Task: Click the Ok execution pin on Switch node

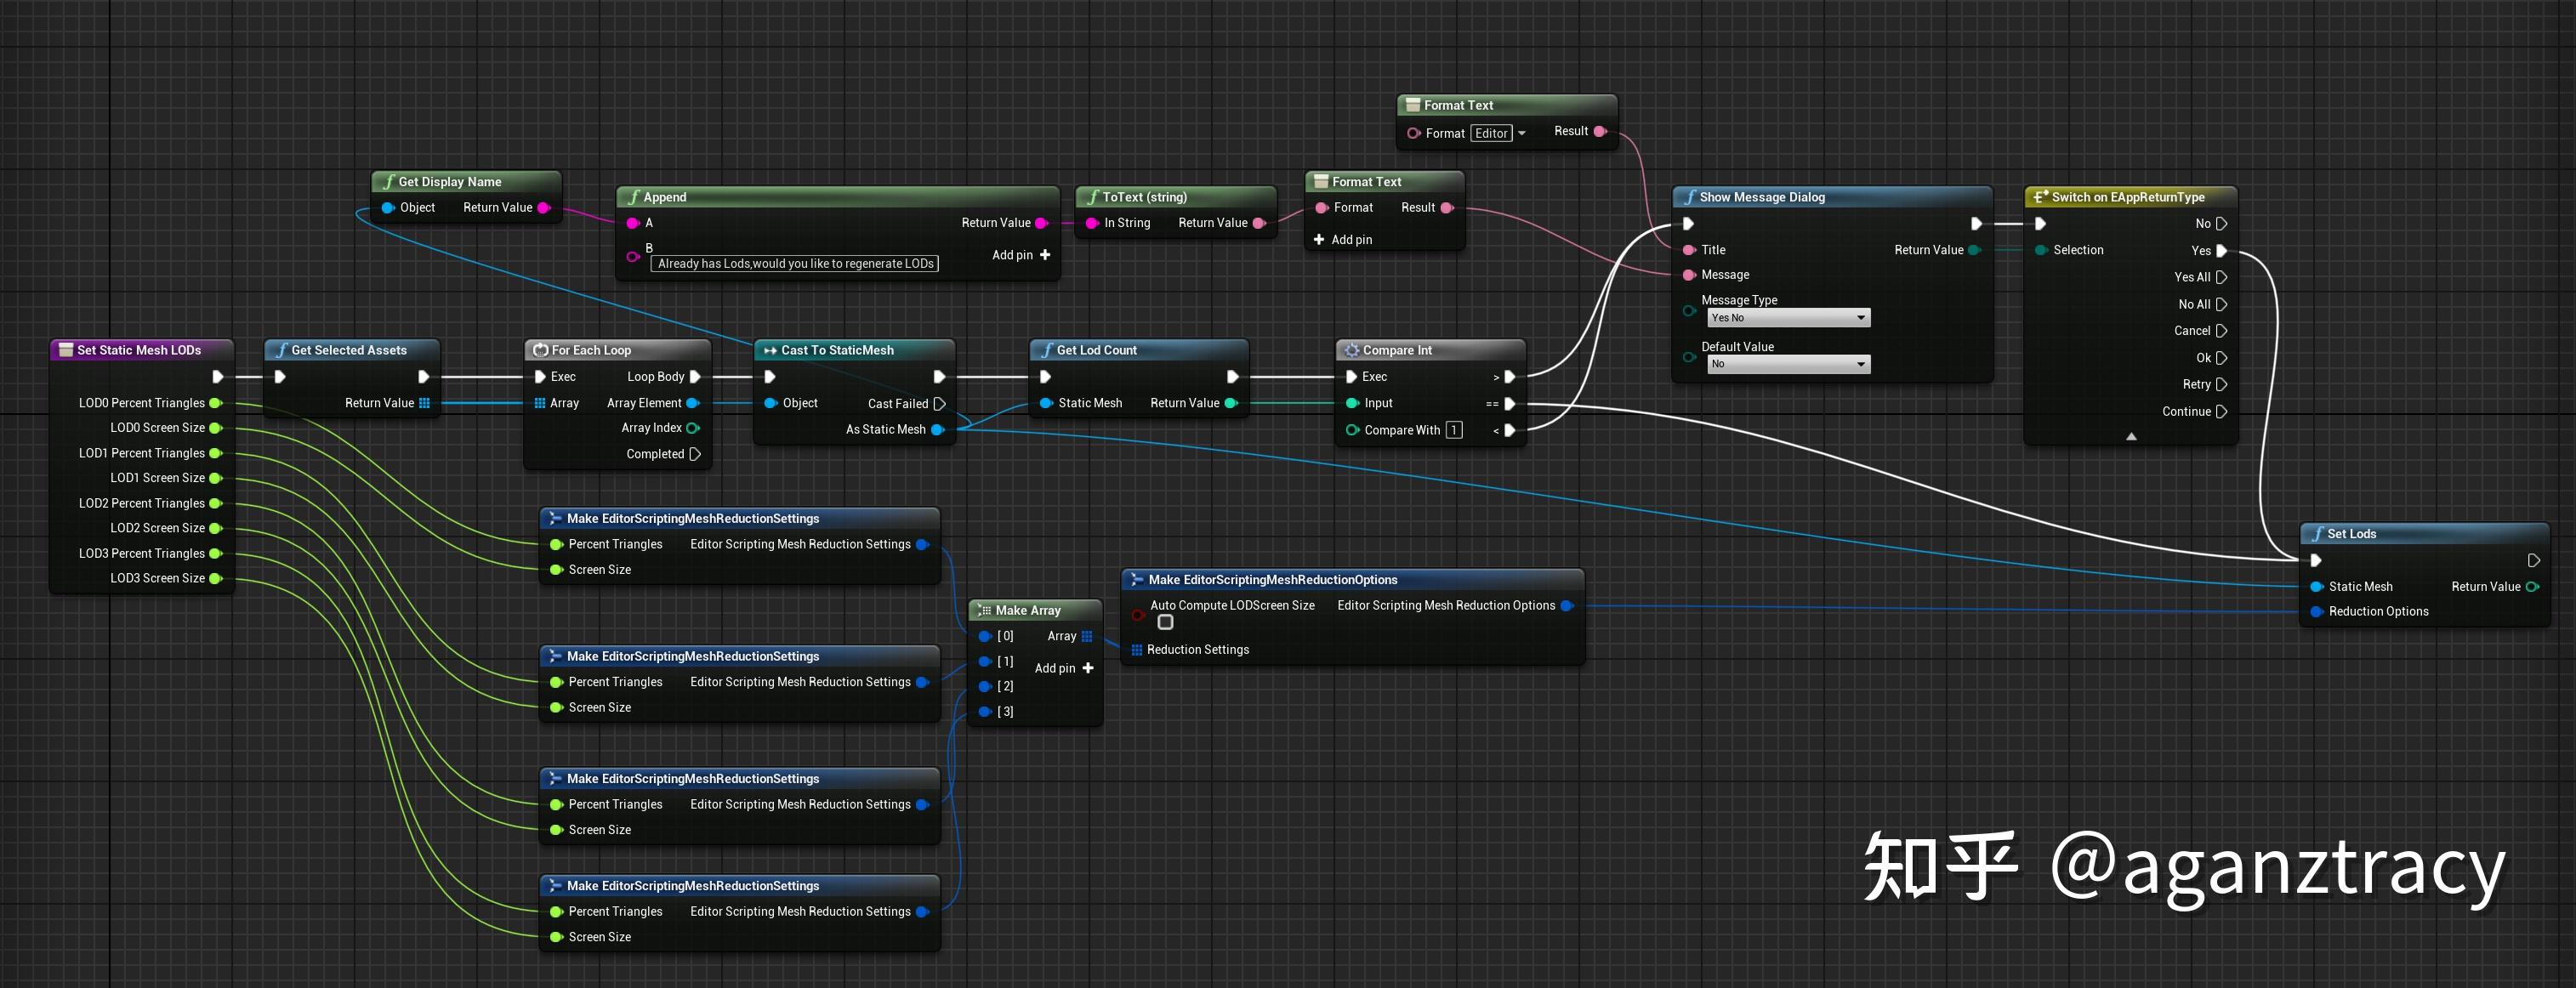Action: point(2221,358)
